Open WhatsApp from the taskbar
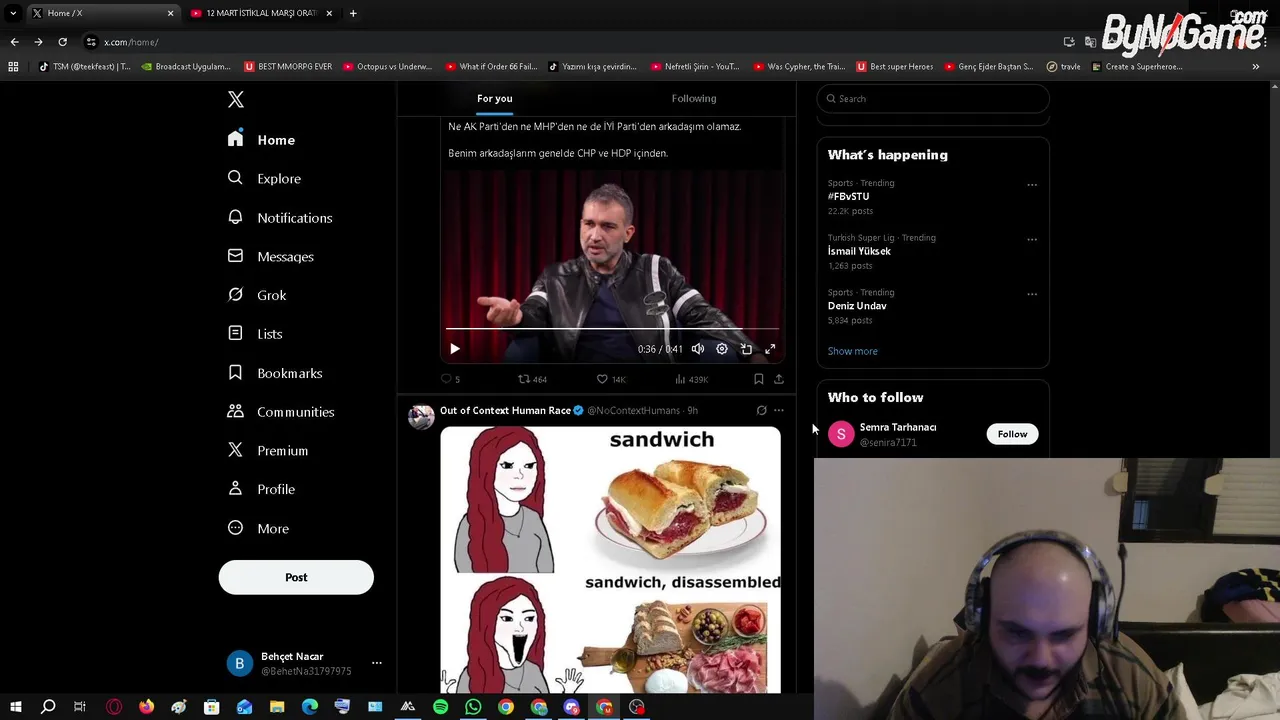This screenshot has height=720, width=1280. click(473, 707)
